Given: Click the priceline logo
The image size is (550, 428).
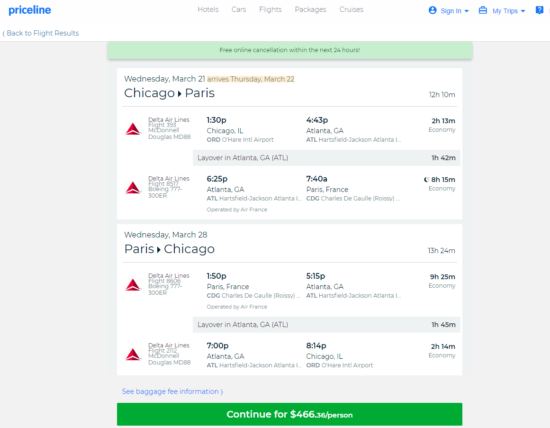Looking at the screenshot, I should point(30,10).
